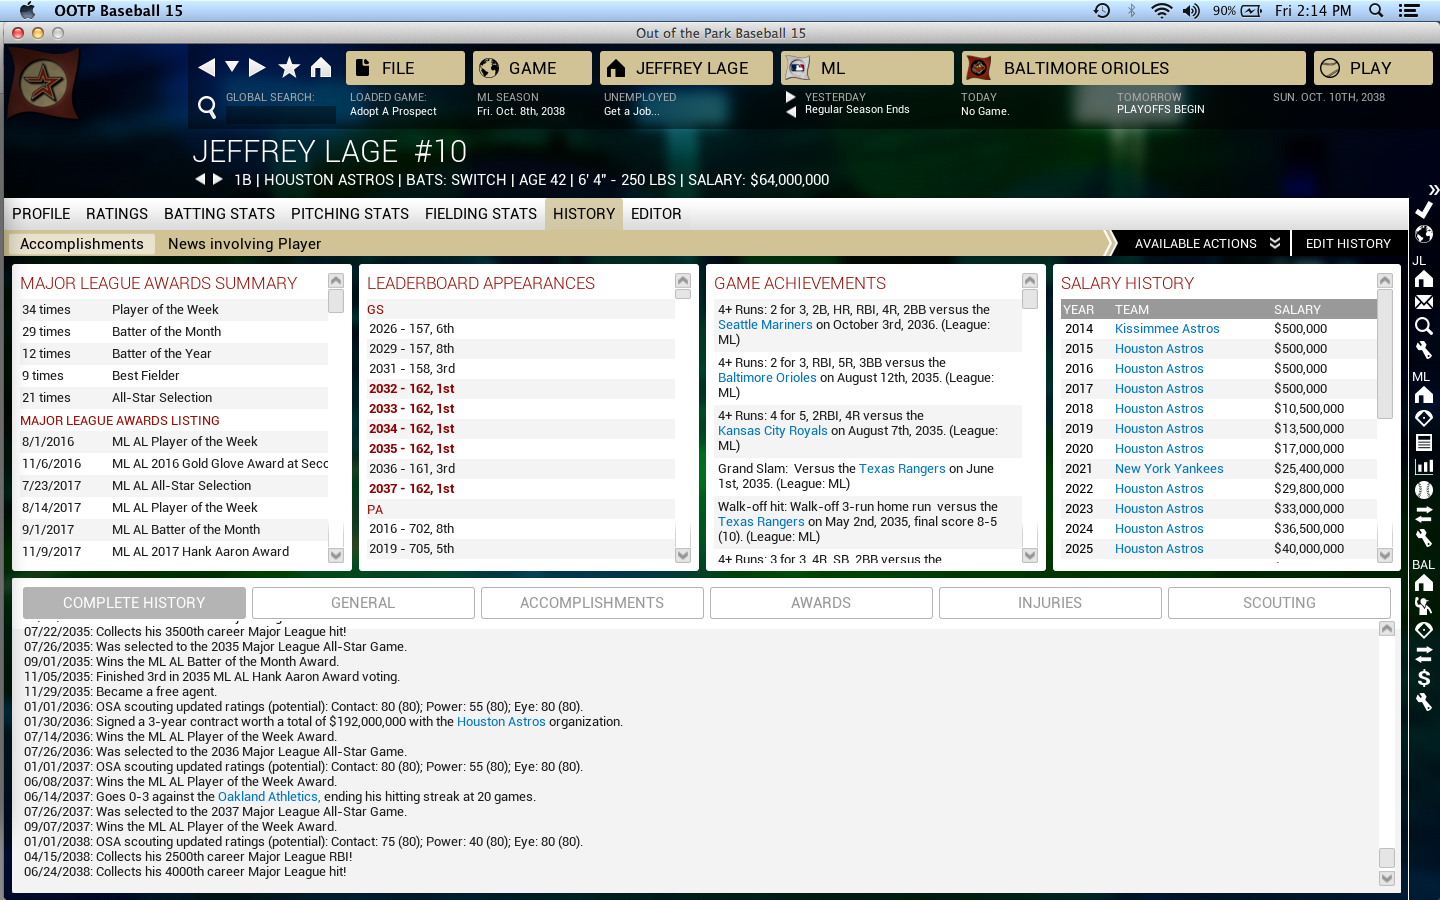Filter history by INJURIES

pos(1050,603)
